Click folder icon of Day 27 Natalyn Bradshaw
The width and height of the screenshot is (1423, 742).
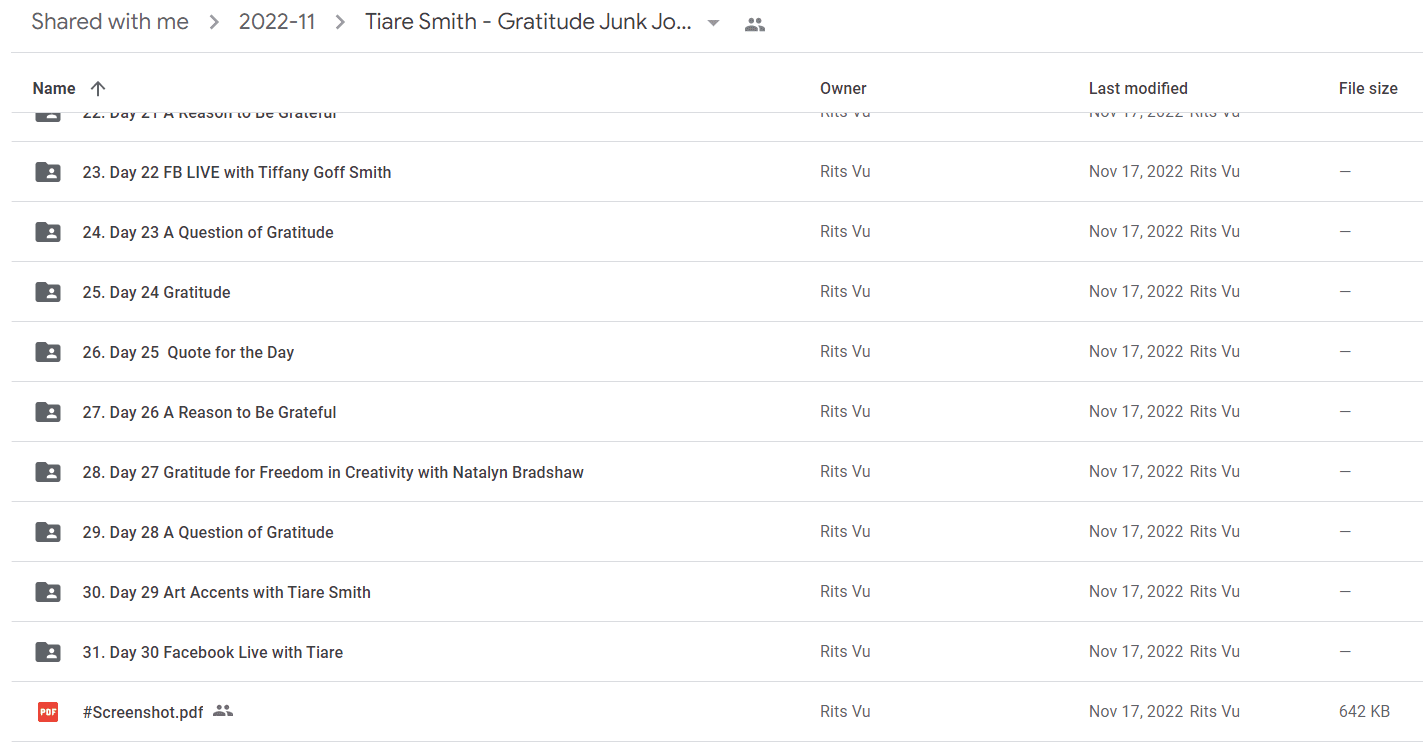[x=48, y=472]
